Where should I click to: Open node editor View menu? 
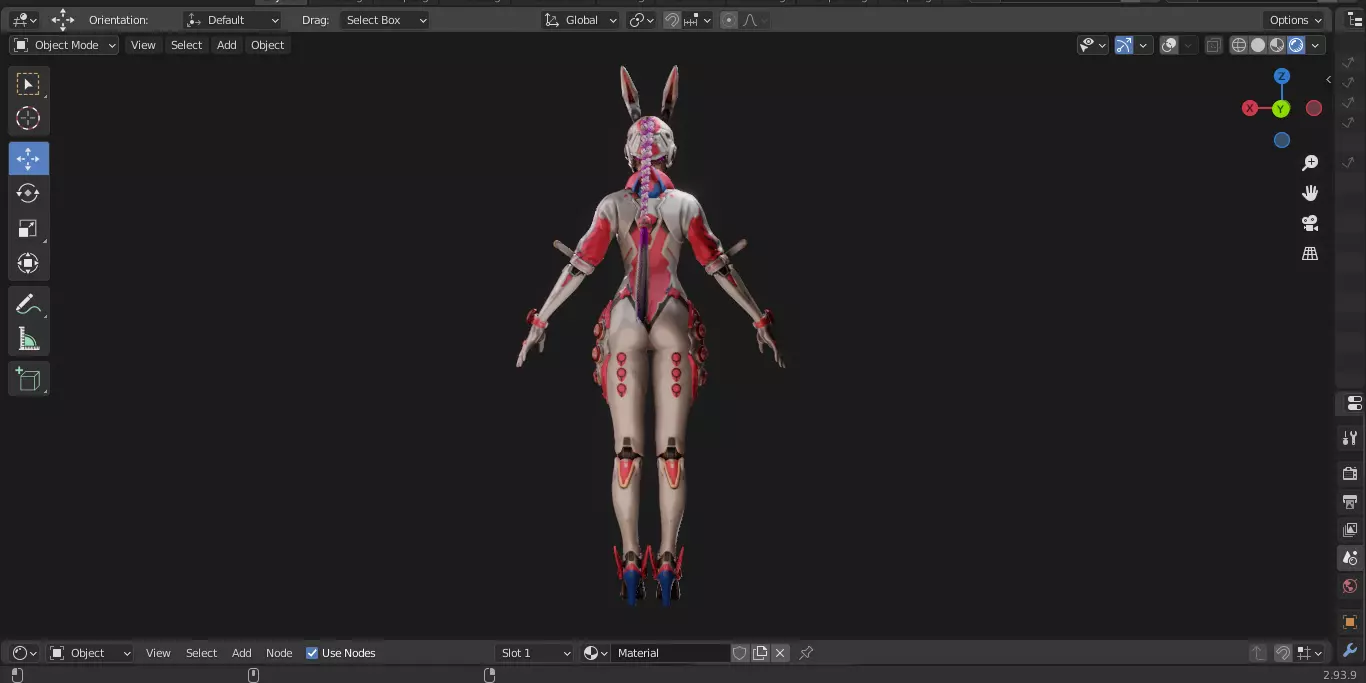pos(158,653)
